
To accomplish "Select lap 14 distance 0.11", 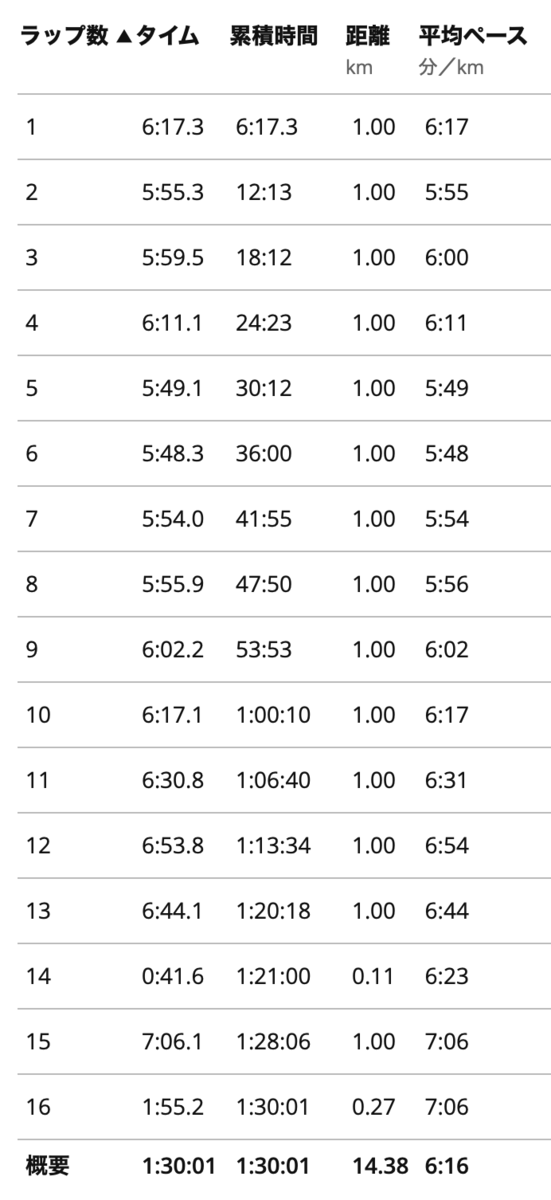I will [x=373, y=973].
